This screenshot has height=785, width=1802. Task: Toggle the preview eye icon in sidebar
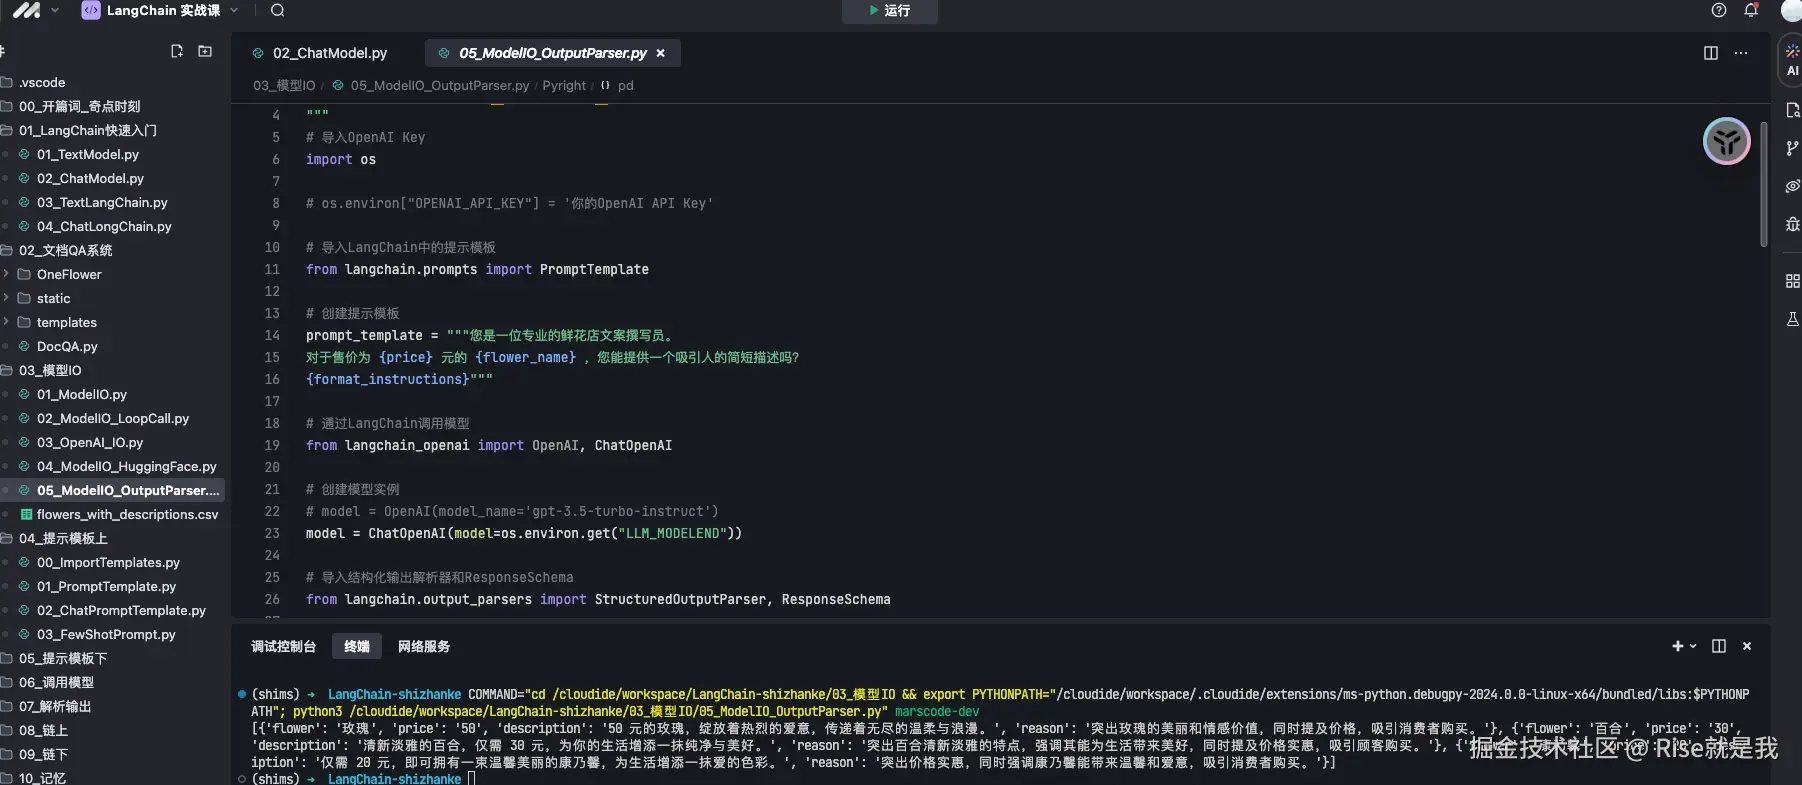point(1791,186)
